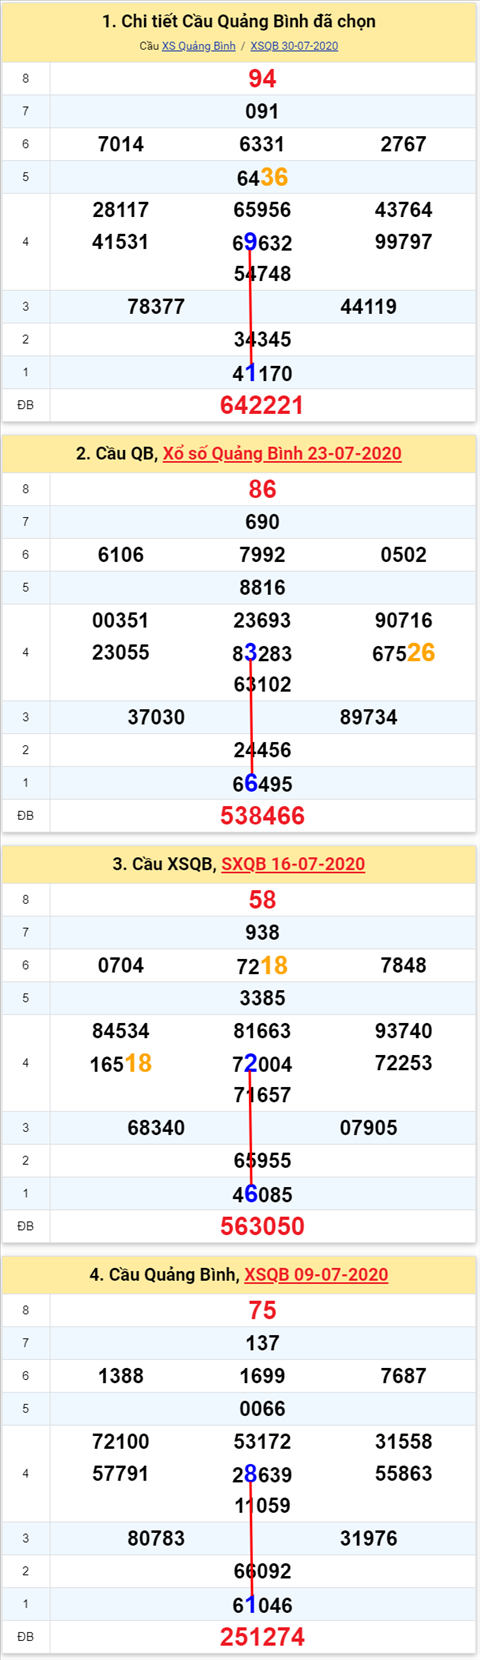Click the number 80783
480x1660 pixels.
pos(156,1538)
